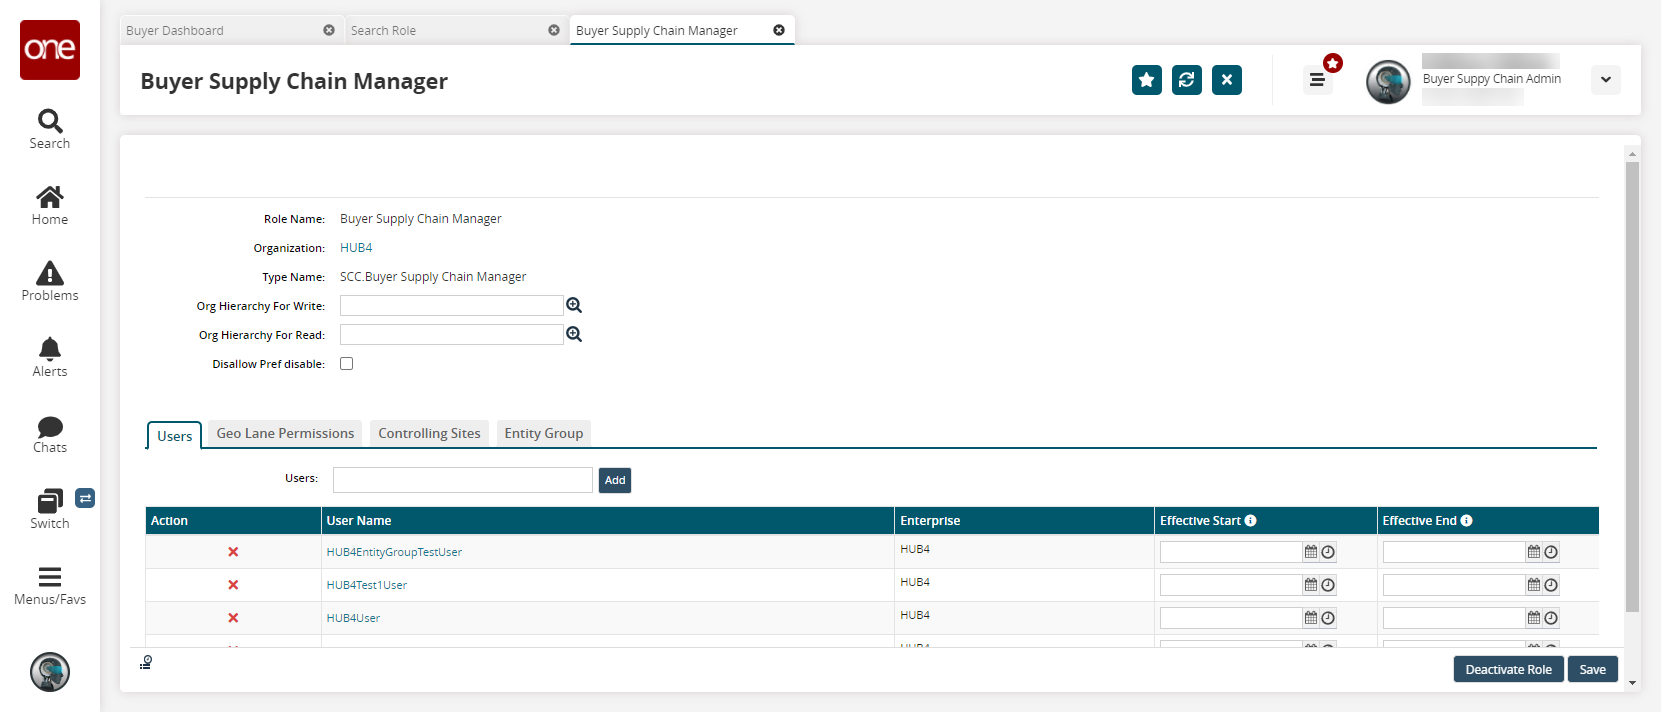Switch to the Geo Lane Permissions tab

(285, 433)
